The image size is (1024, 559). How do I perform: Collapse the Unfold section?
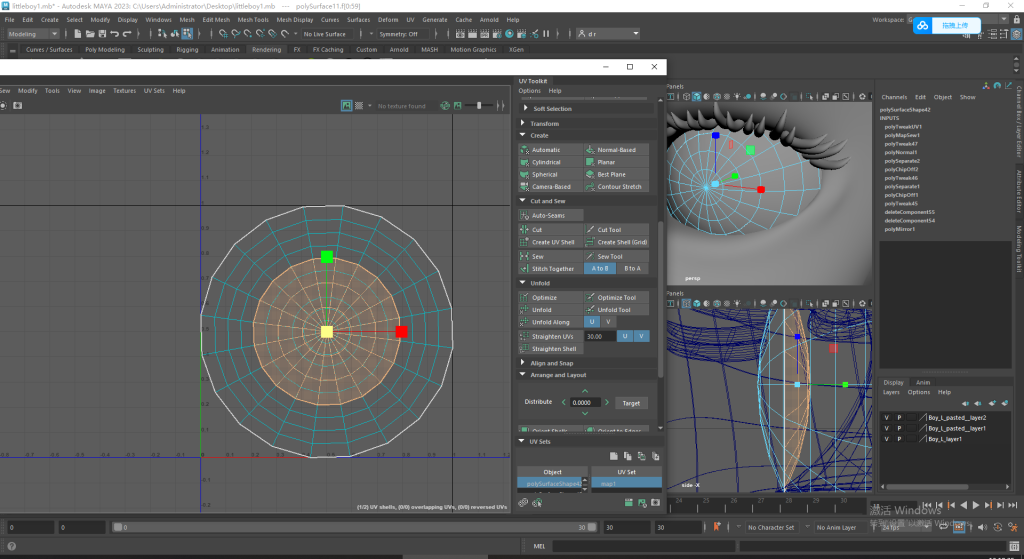point(522,283)
